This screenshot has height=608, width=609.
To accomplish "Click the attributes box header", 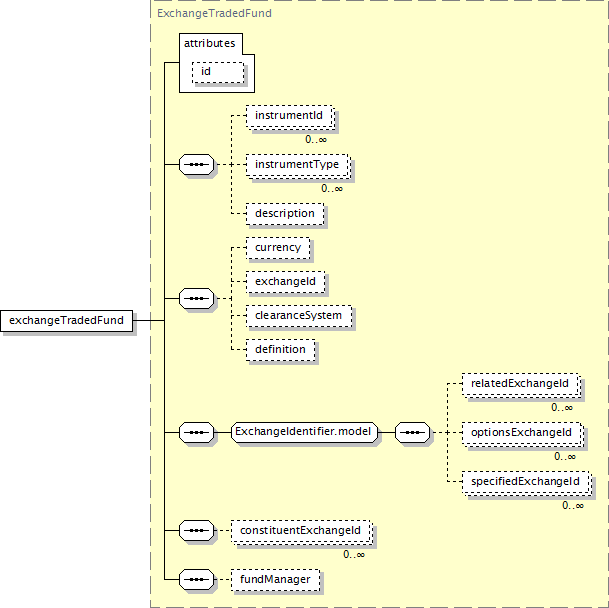I will pyautogui.click(x=210, y=43).
